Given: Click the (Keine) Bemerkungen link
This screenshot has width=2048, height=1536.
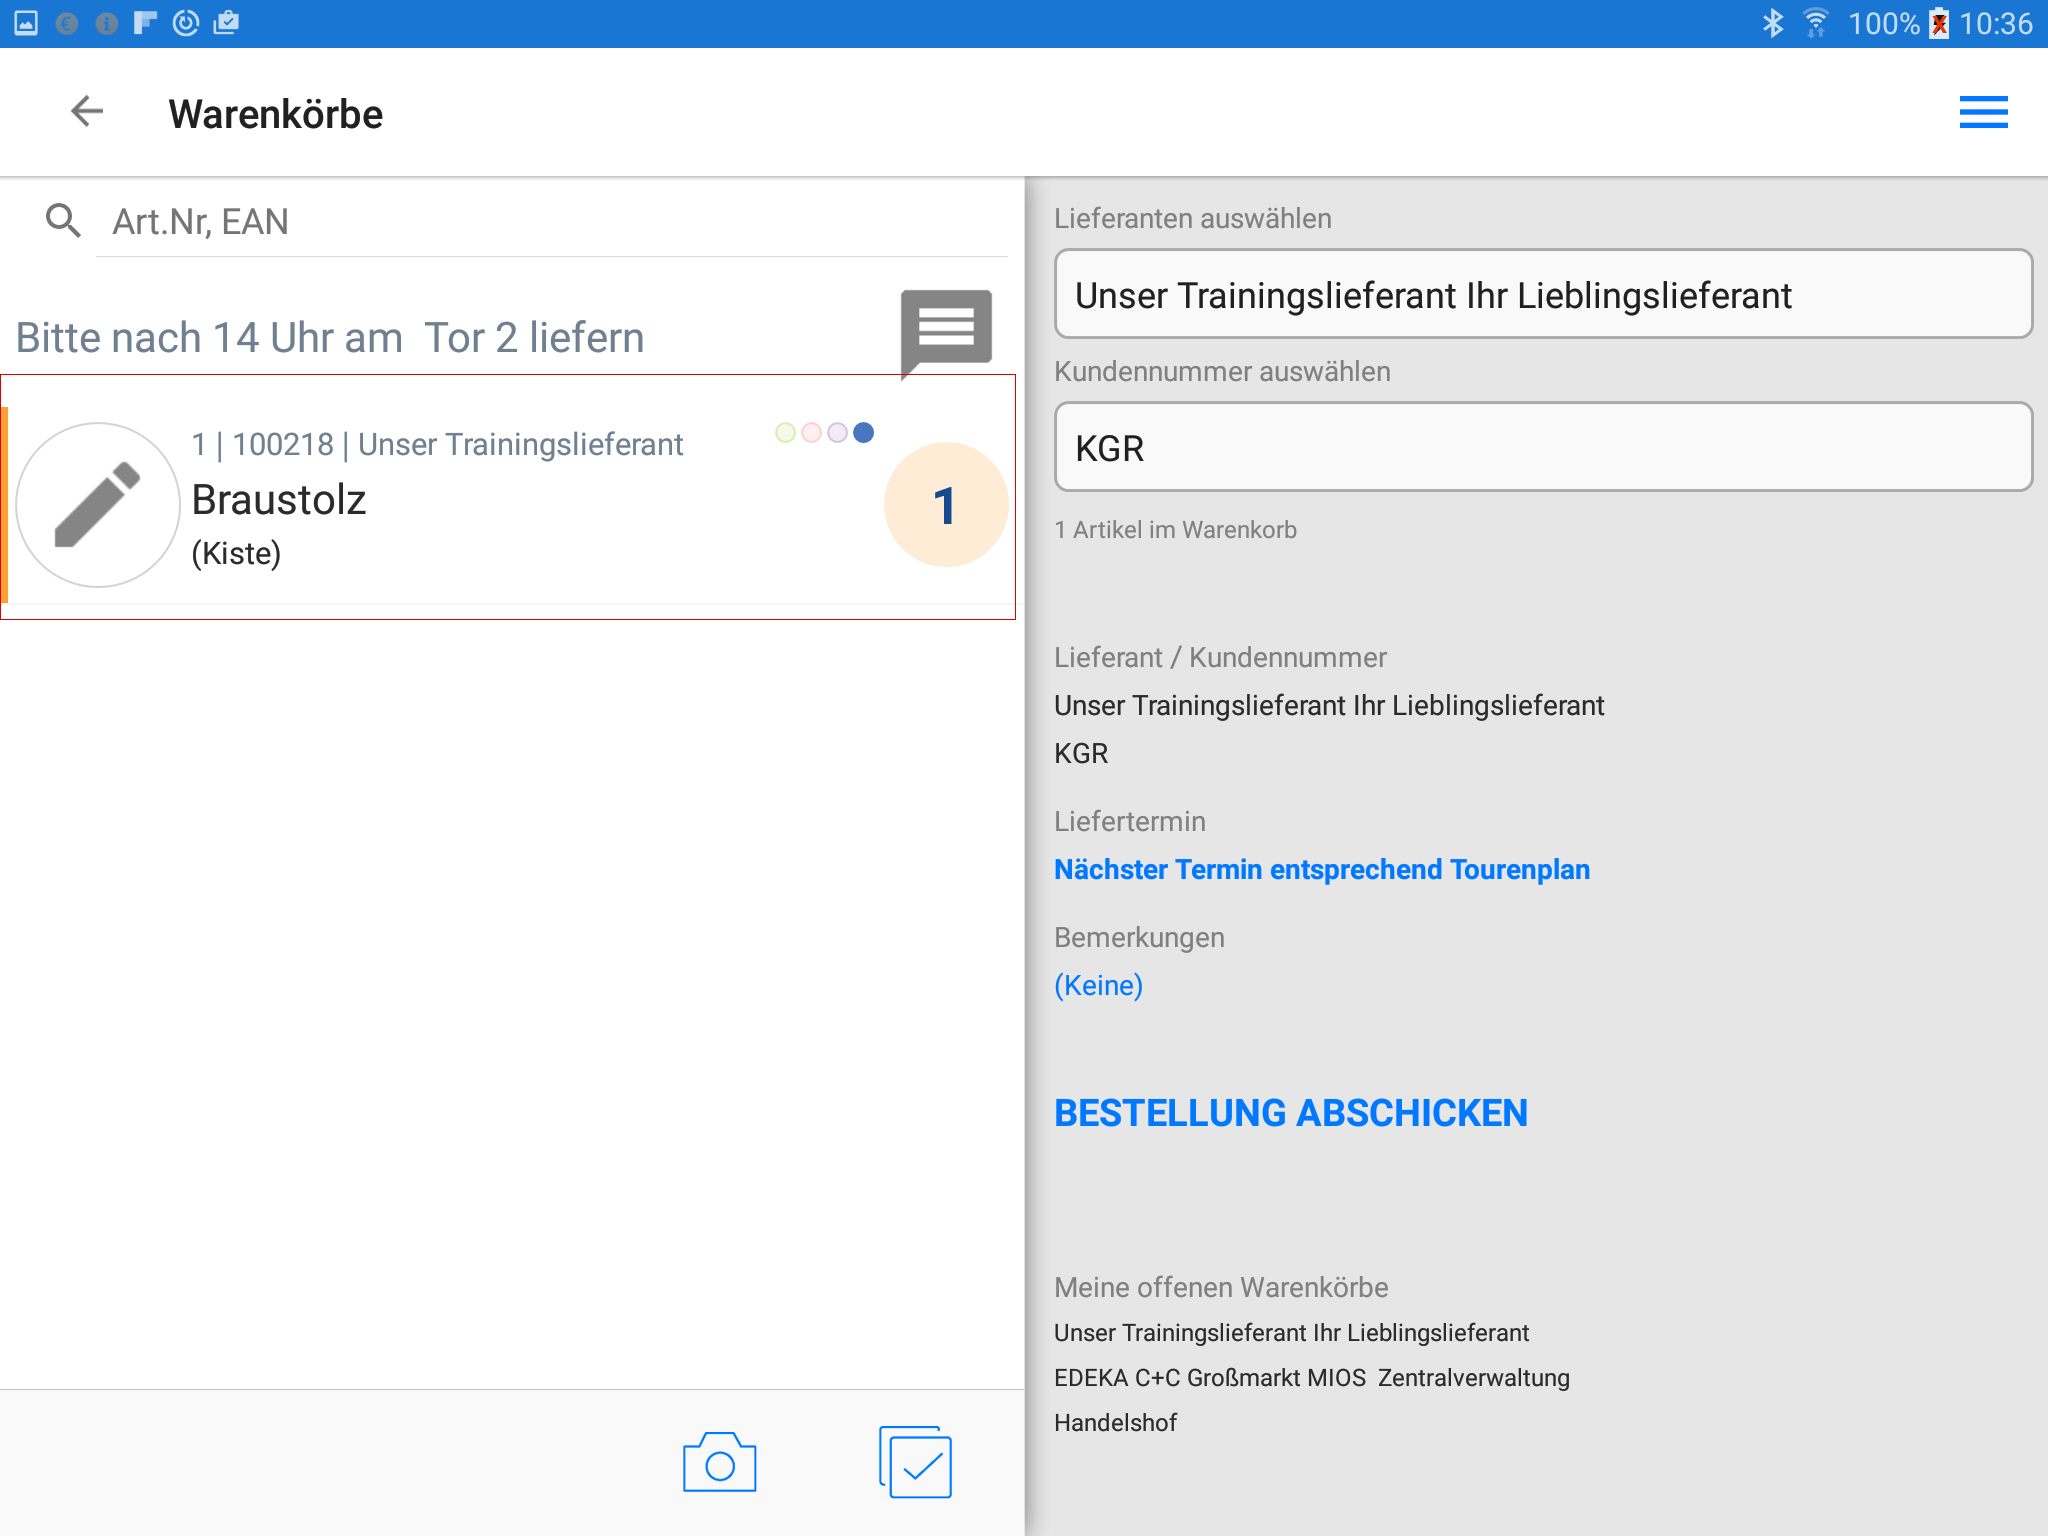Looking at the screenshot, I should [1098, 985].
